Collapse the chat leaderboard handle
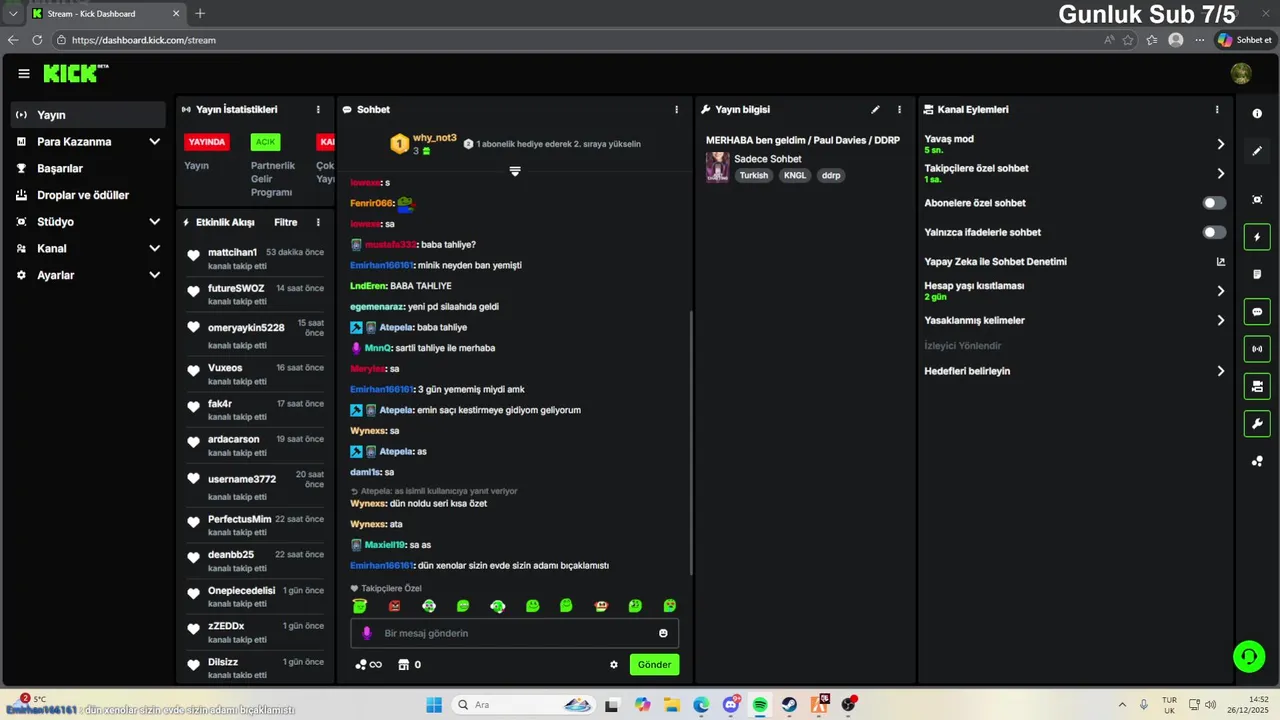This screenshot has height=720, width=1280. point(515,172)
